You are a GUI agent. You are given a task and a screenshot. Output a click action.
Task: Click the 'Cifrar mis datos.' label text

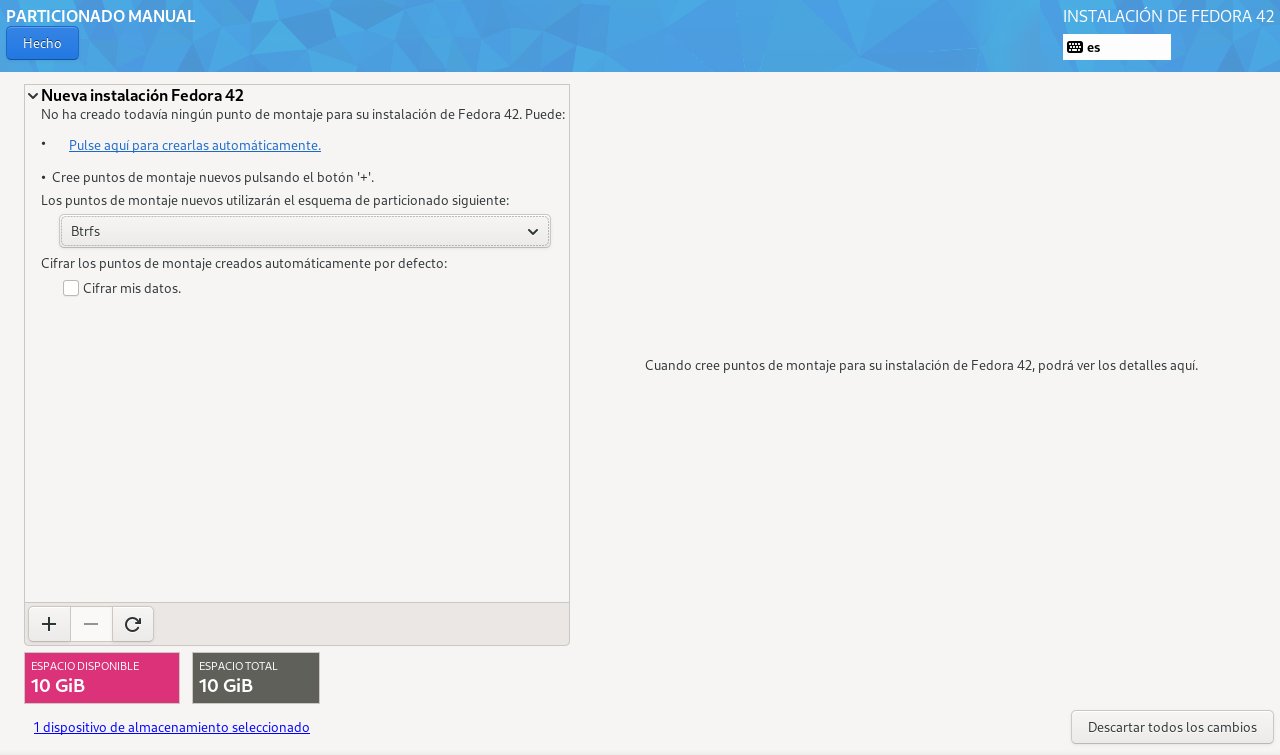click(132, 288)
